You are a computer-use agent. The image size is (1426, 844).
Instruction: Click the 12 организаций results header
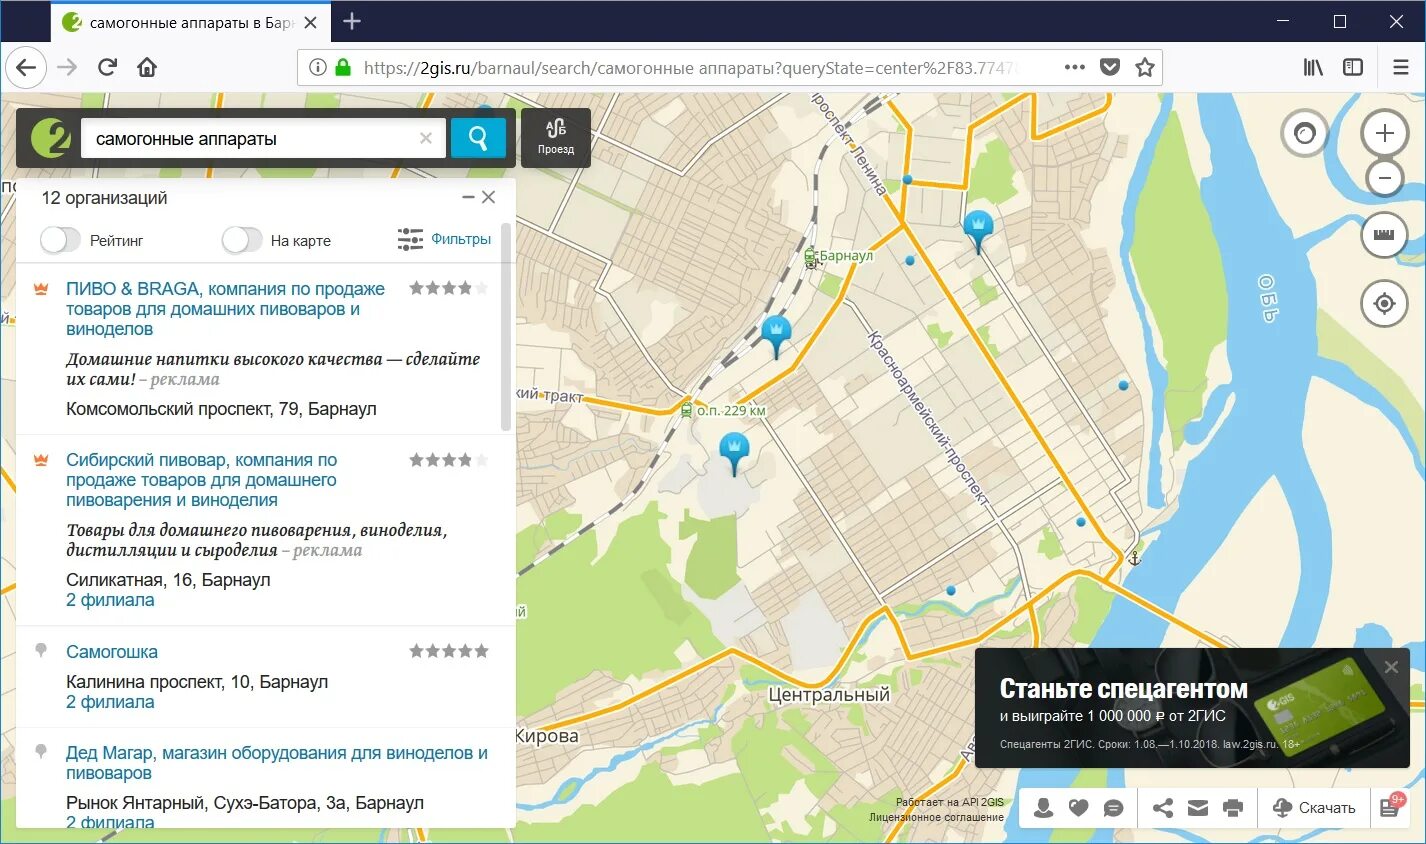coord(104,198)
